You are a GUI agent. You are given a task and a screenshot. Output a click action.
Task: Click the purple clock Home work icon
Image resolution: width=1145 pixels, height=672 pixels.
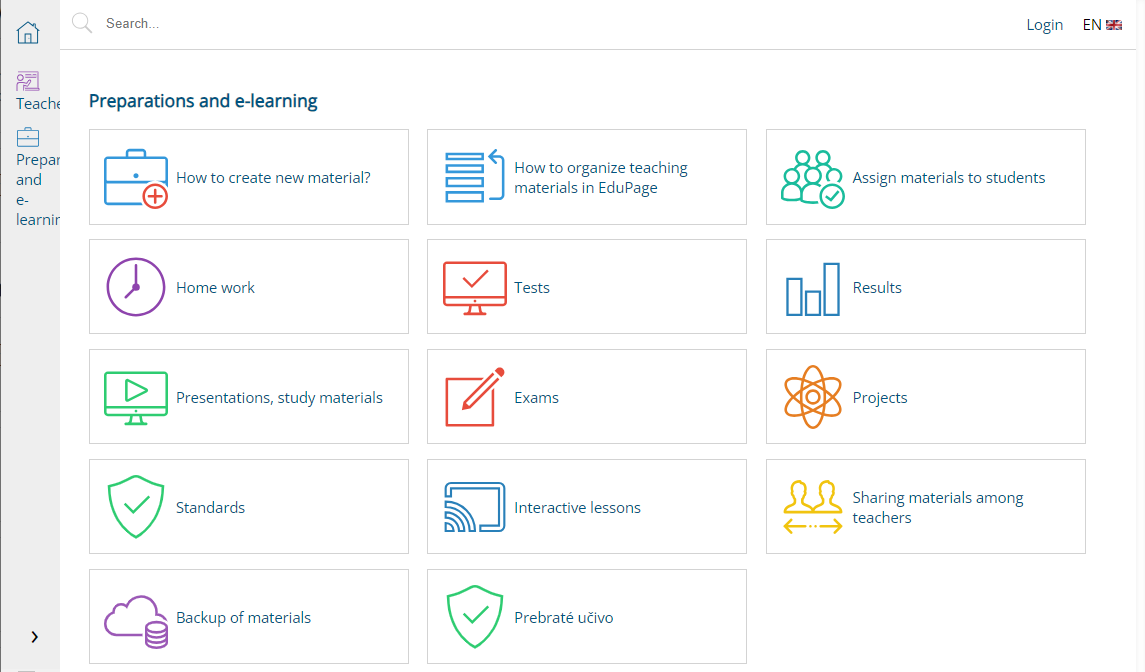tap(136, 287)
